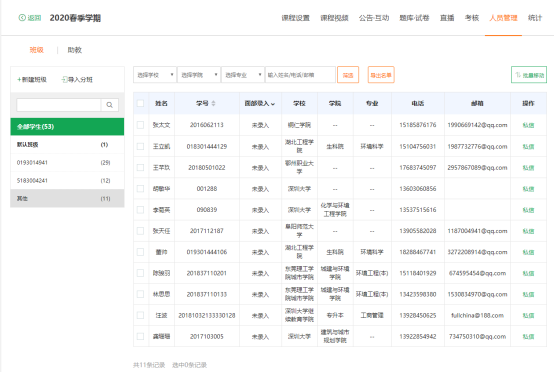Click the name/phone/email search input field
Viewport: 554px width, 373px height.
coord(300,75)
